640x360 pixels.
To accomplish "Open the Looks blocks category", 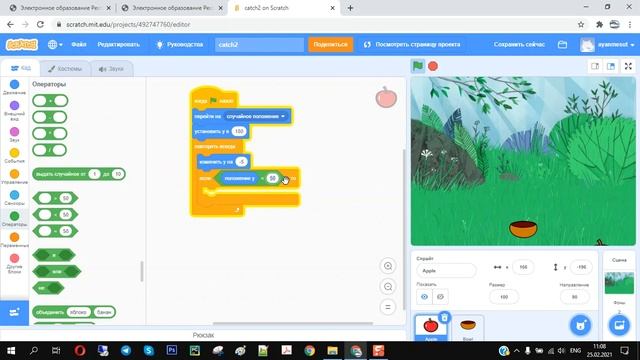I will (14, 110).
